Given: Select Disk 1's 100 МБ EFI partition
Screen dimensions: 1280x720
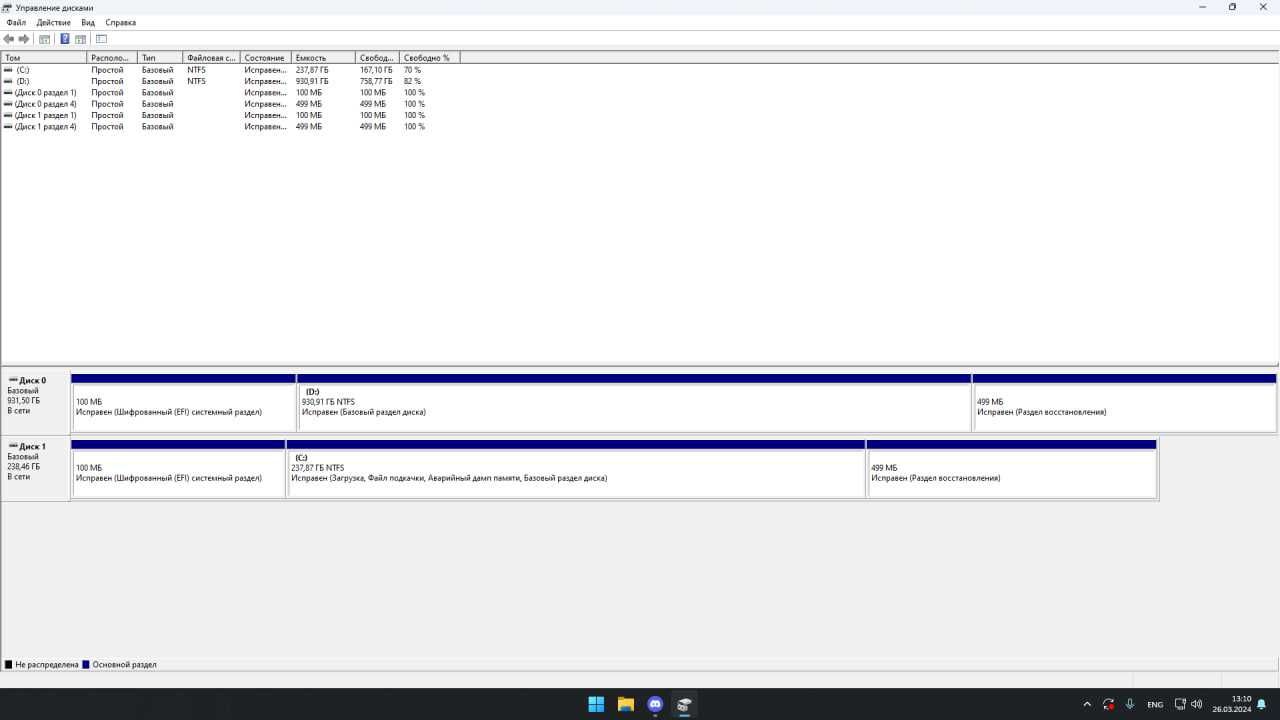Looking at the screenshot, I should [x=179, y=469].
